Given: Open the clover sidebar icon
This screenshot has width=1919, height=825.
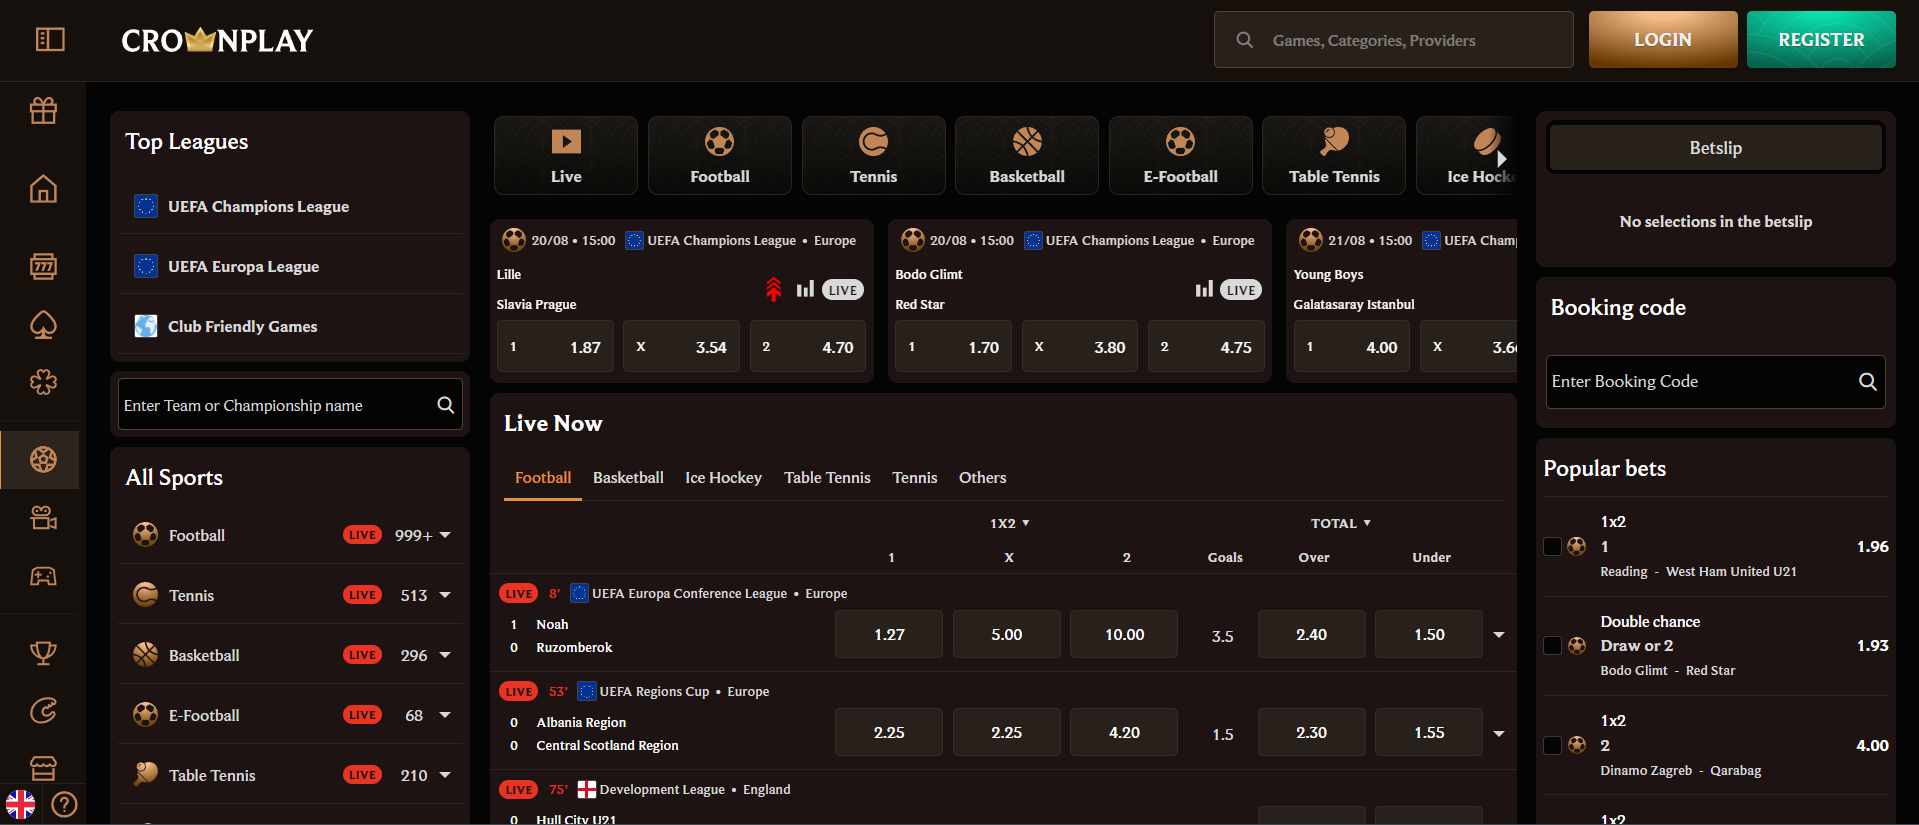Looking at the screenshot, I should point(43,382).
